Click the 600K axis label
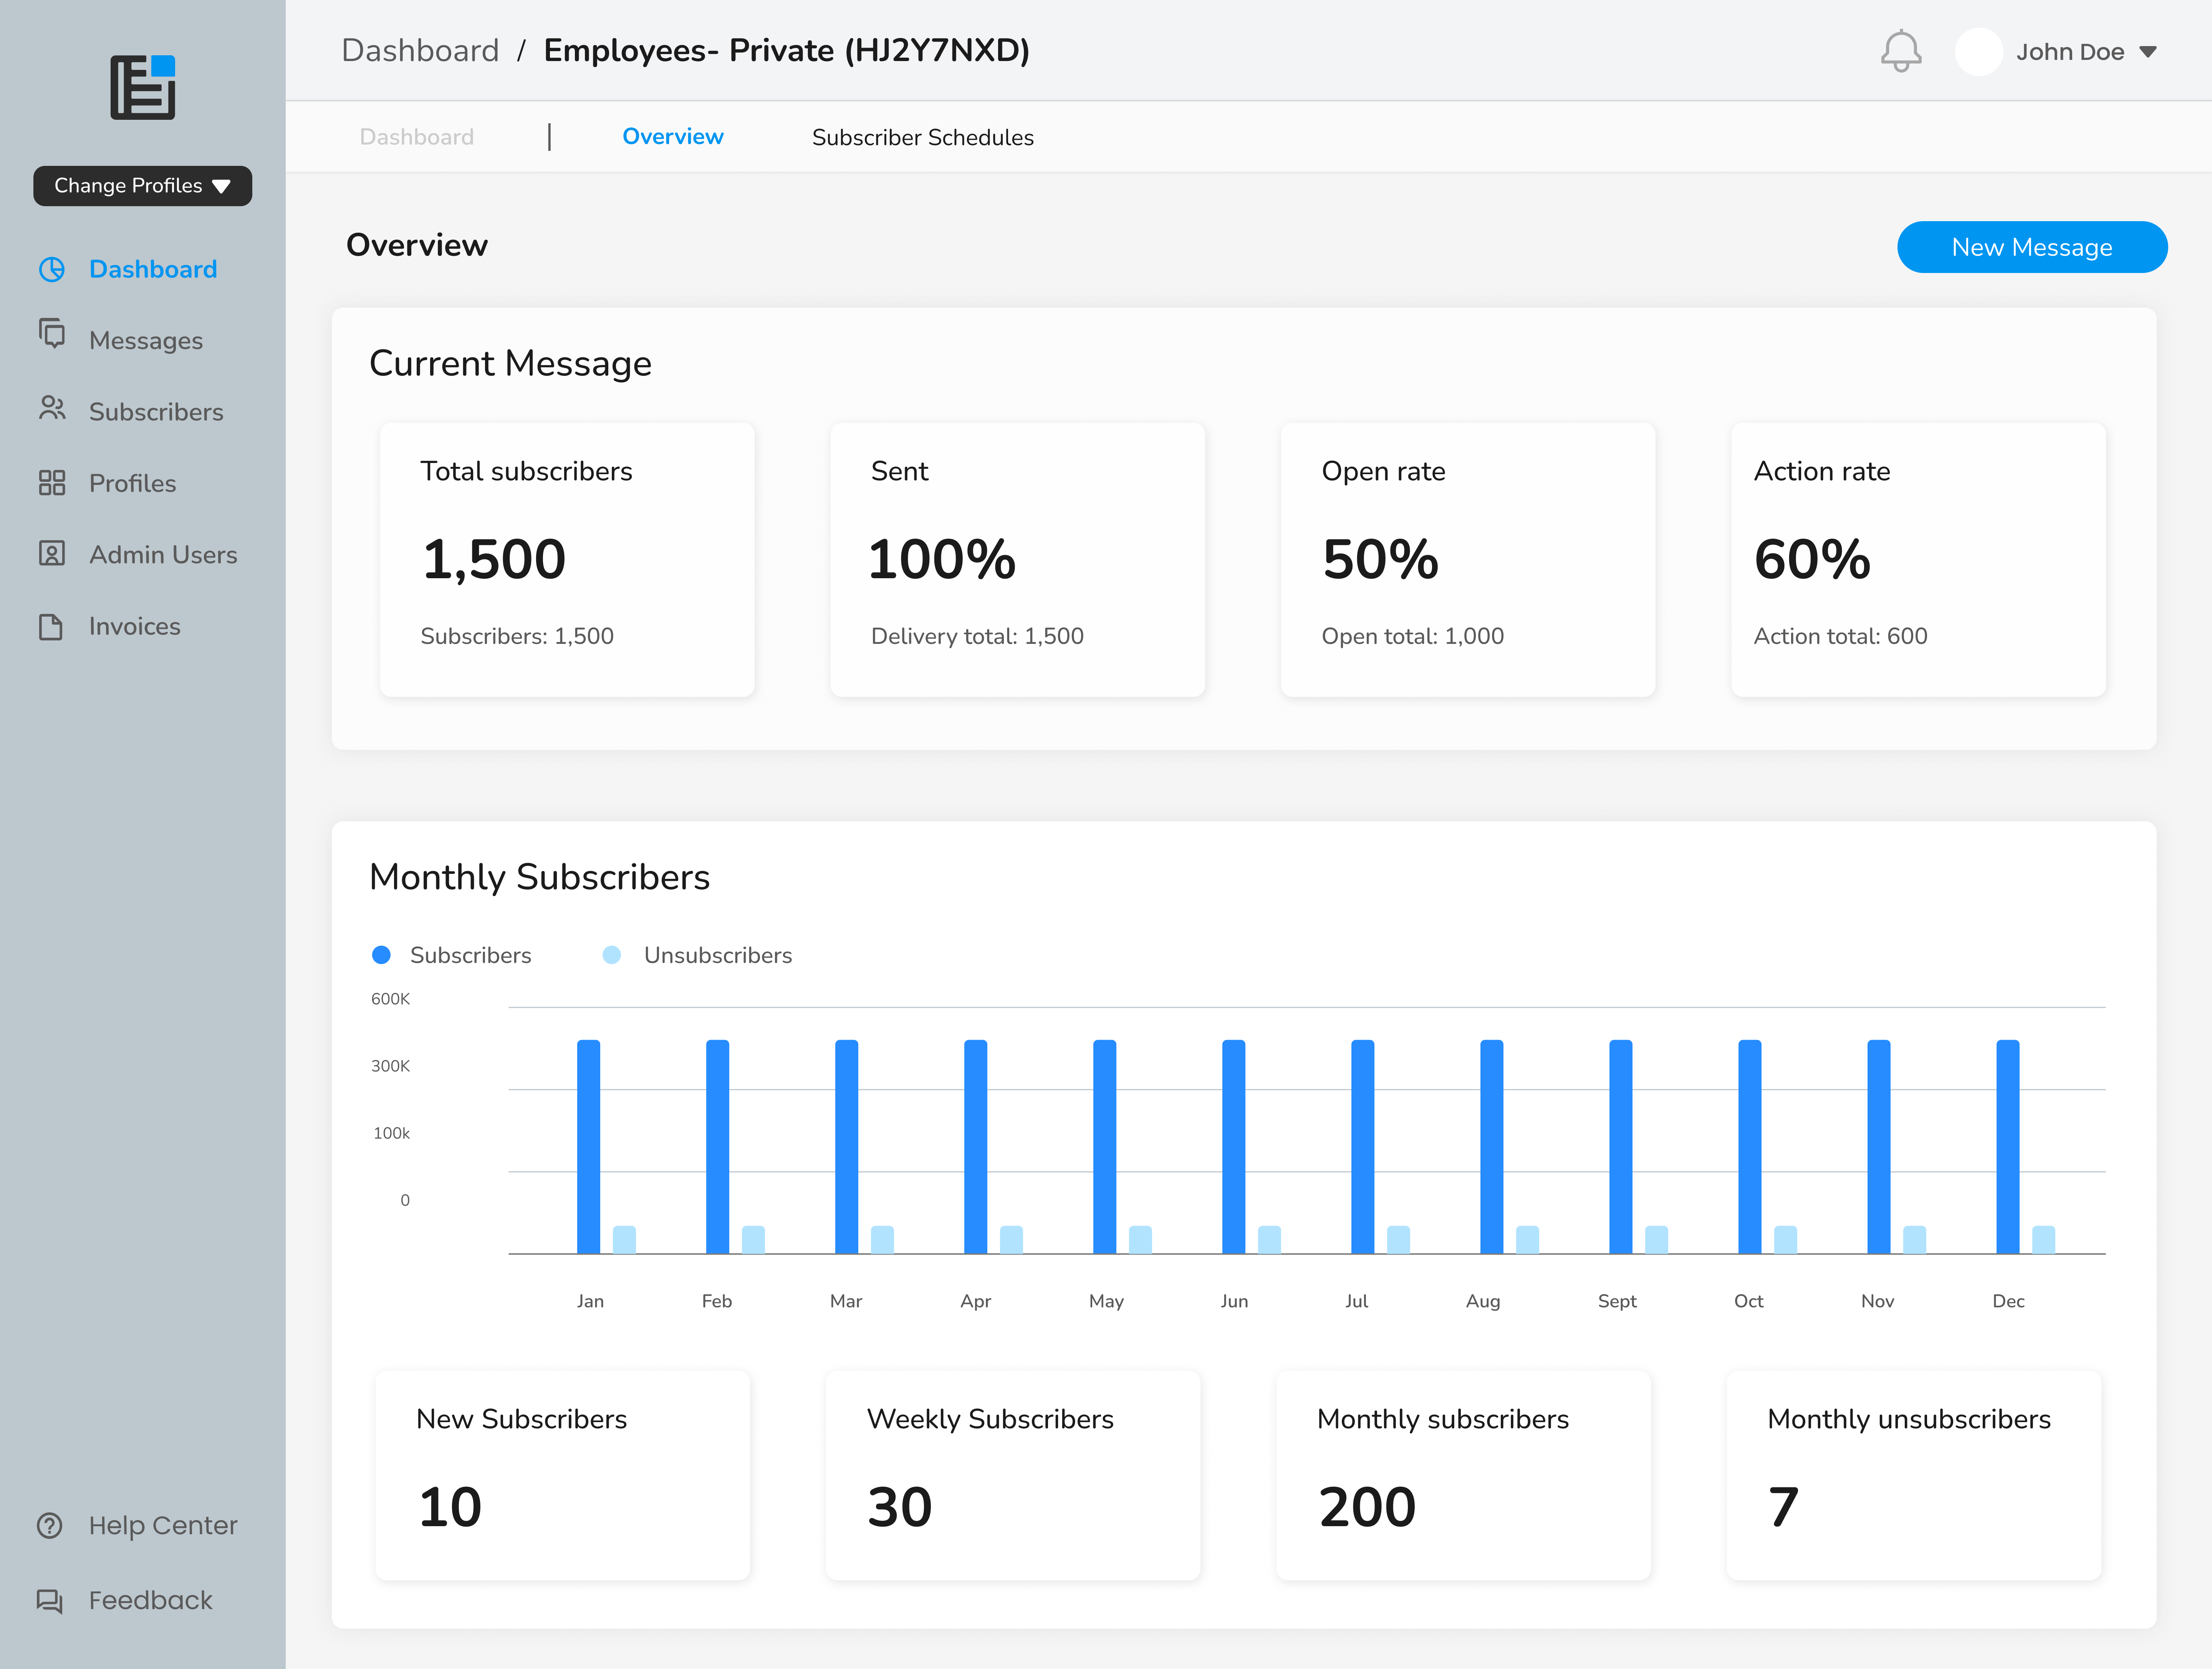Viewport: 2212px width, 1669px height. [391, 999]
